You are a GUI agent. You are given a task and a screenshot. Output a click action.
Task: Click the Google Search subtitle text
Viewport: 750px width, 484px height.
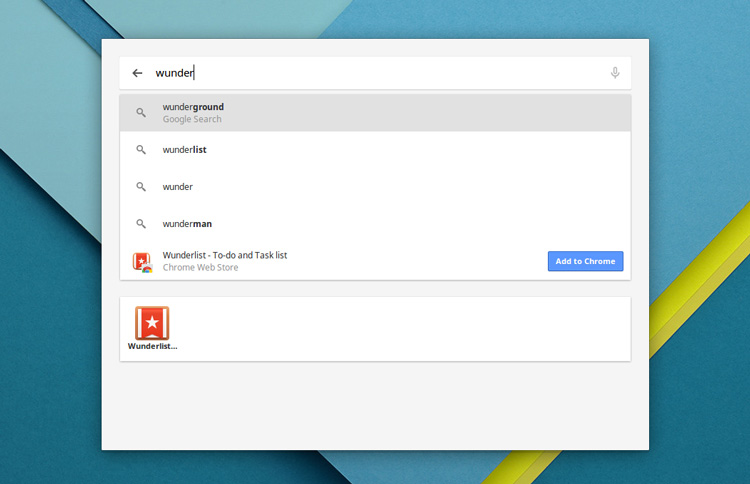[192, 120]
